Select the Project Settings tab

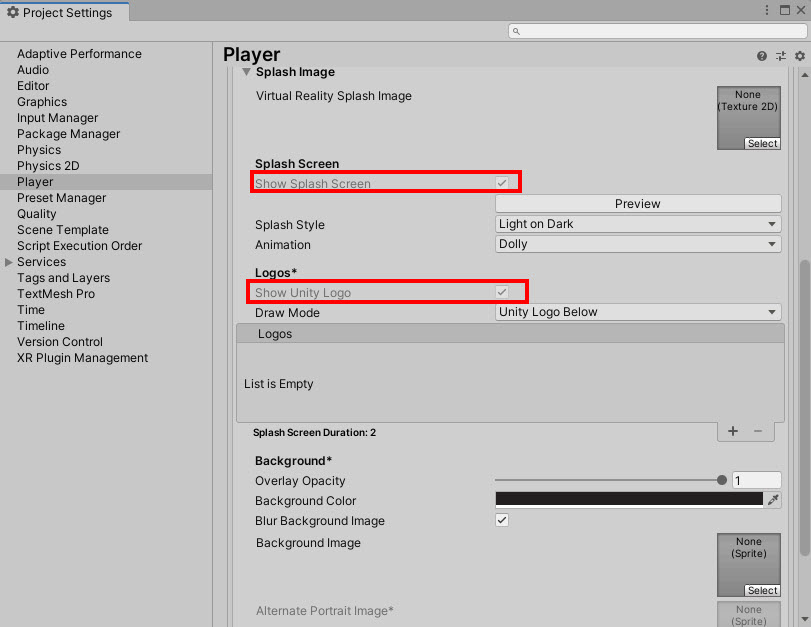(65, 12)
